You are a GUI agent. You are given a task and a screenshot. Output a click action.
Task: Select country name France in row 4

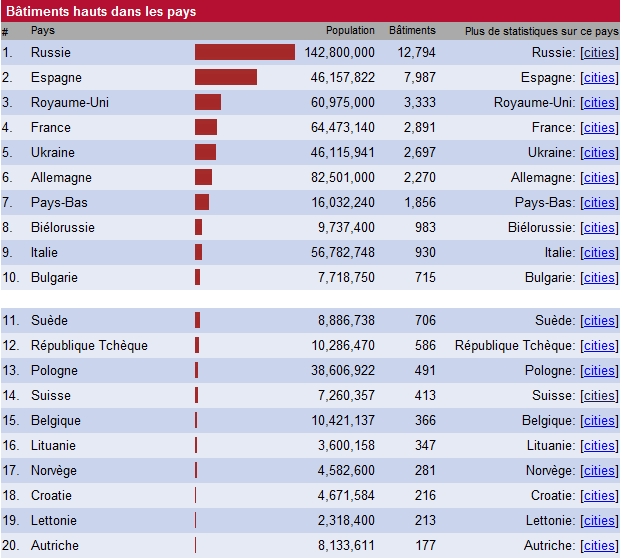[51, 127]
